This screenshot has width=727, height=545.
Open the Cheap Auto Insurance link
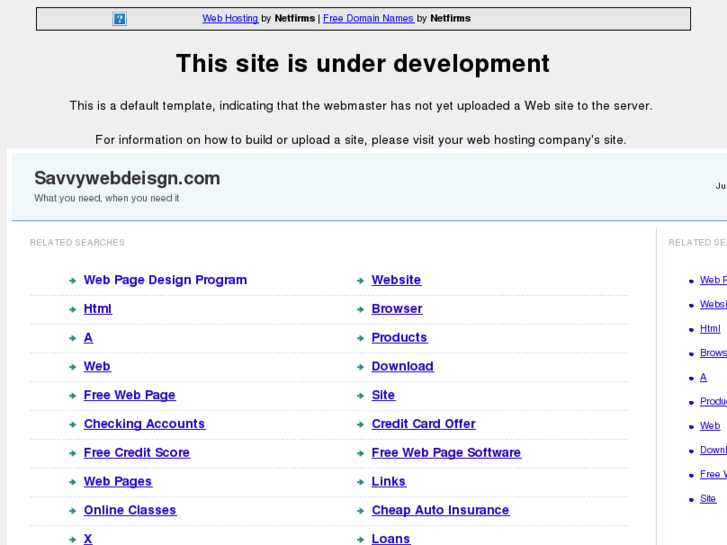[440, 510]
